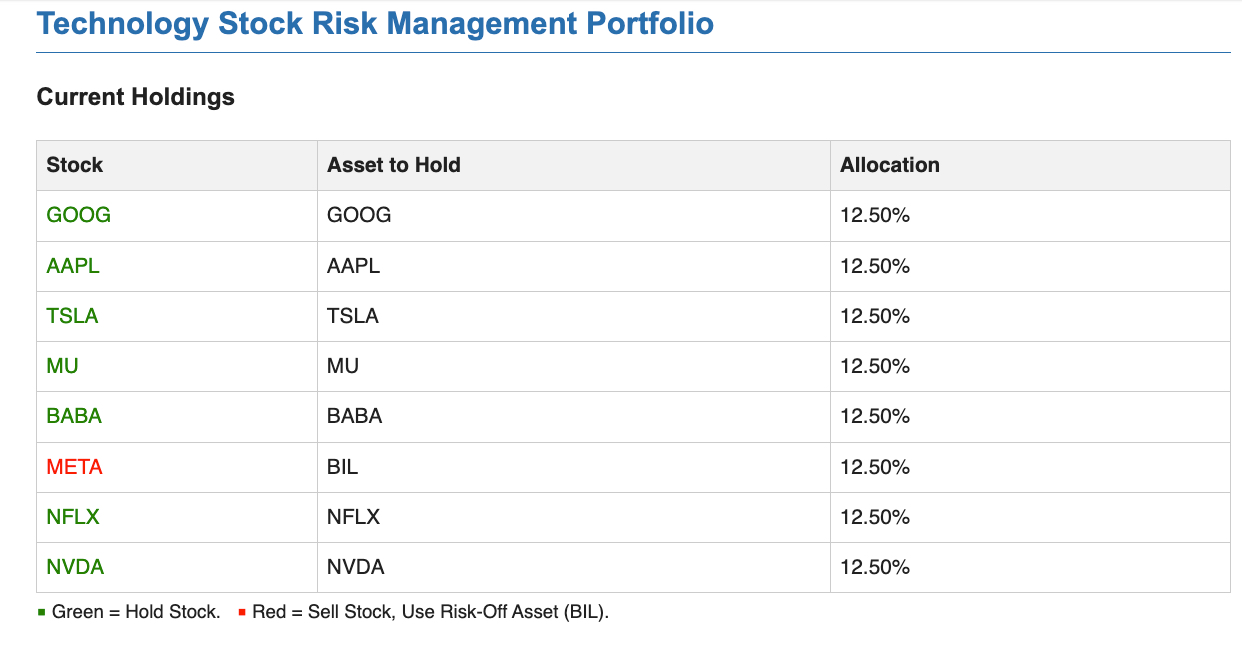Click the red legend square
The image size is (1242, 651).
tap(242, 612)
